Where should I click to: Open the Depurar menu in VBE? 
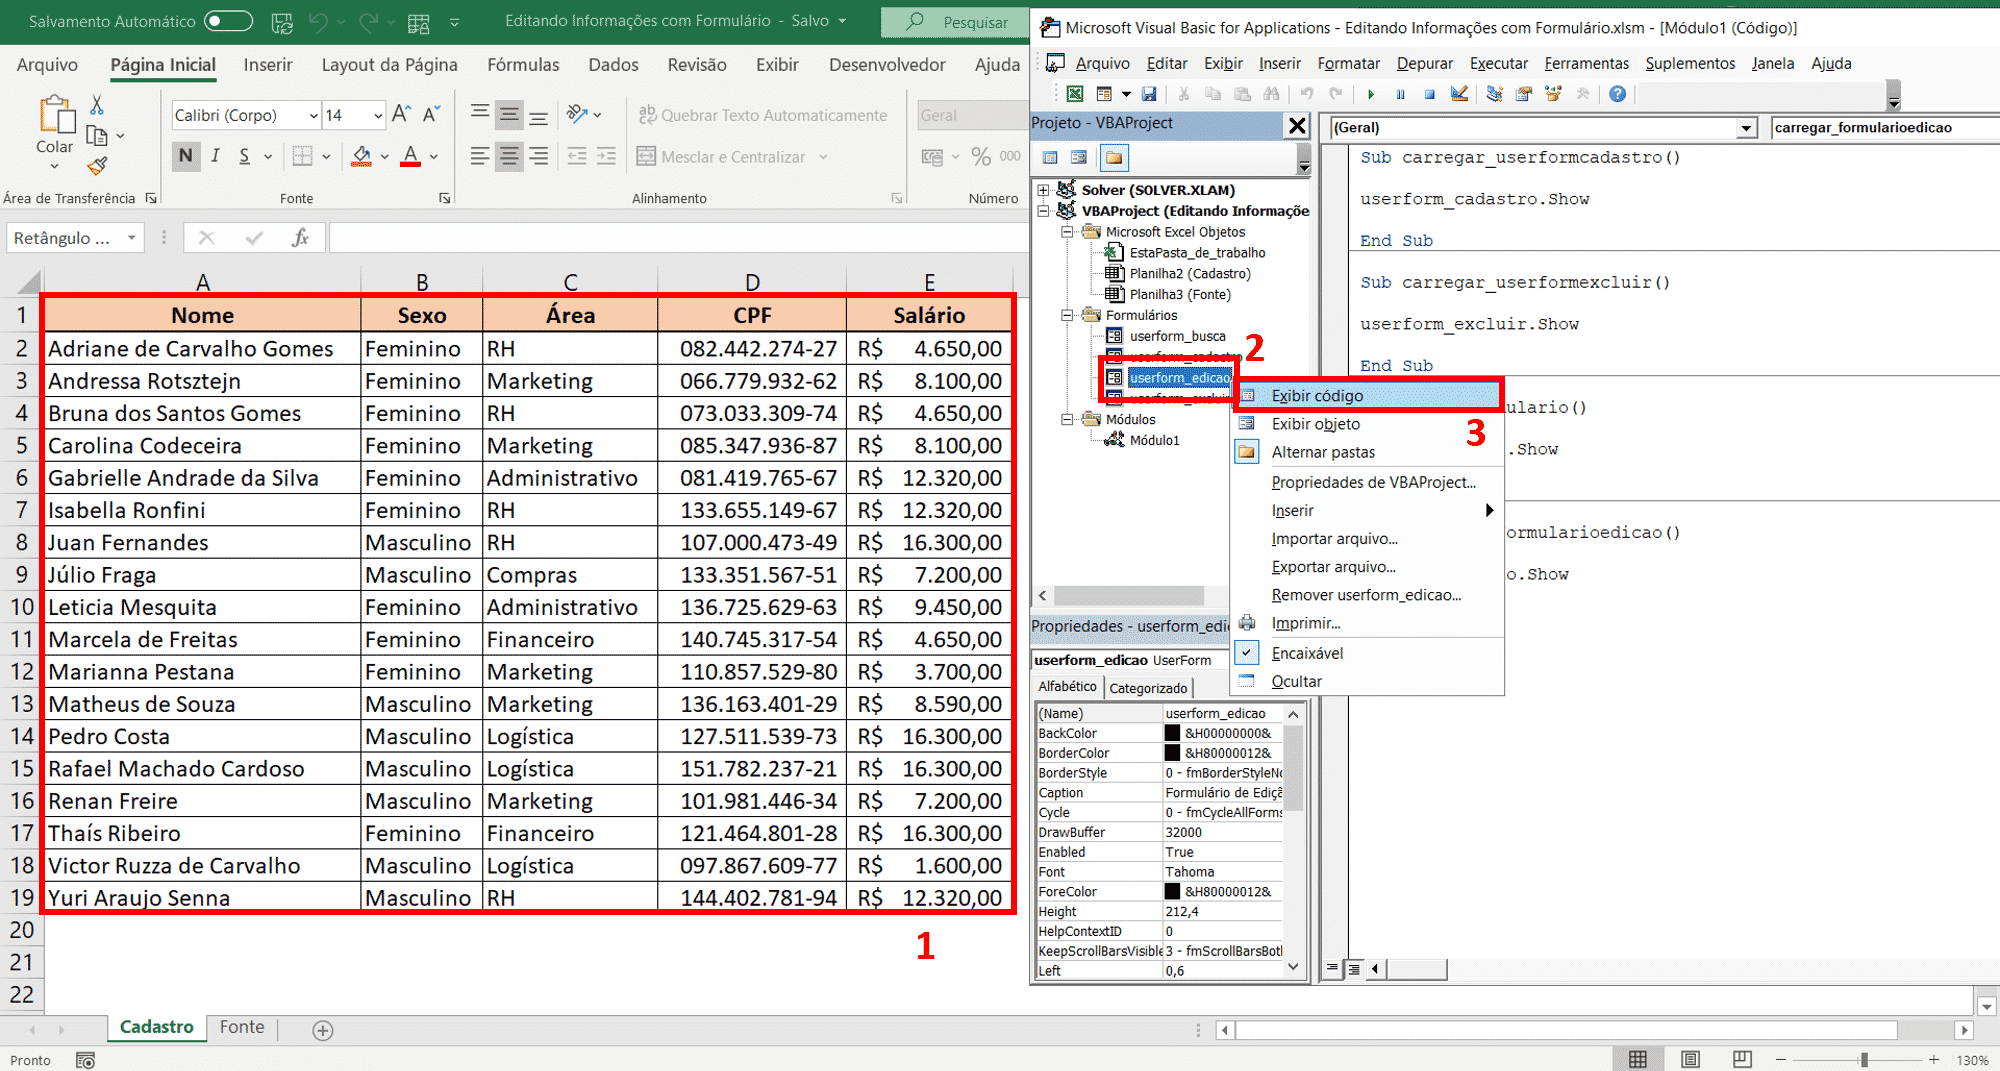coord(1424,63)
